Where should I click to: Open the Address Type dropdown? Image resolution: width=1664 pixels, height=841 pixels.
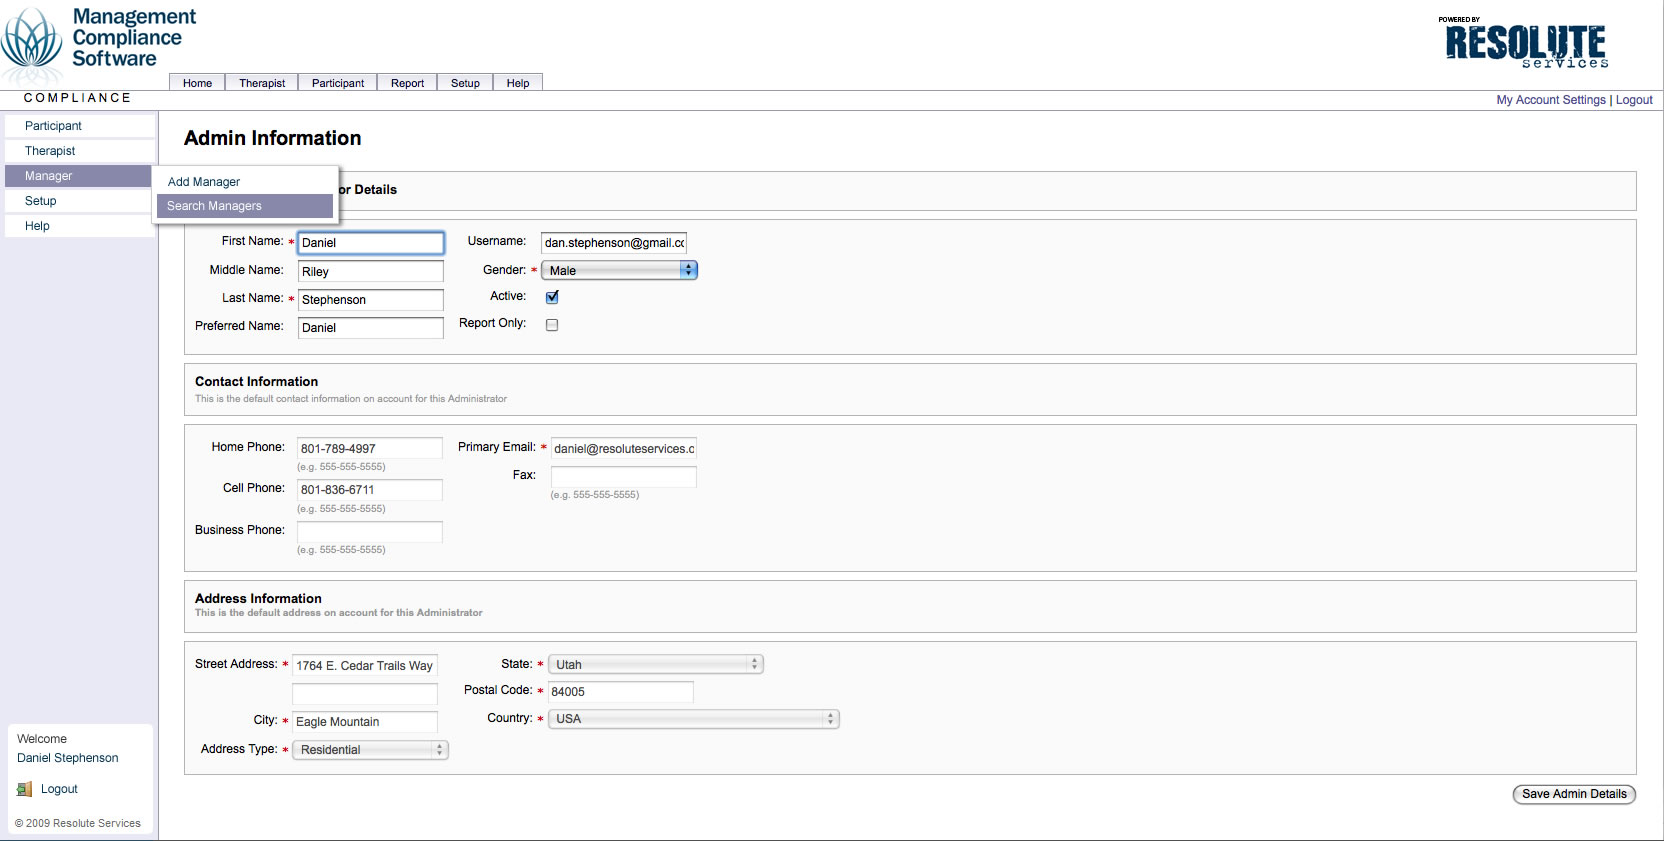click(370, 750)
